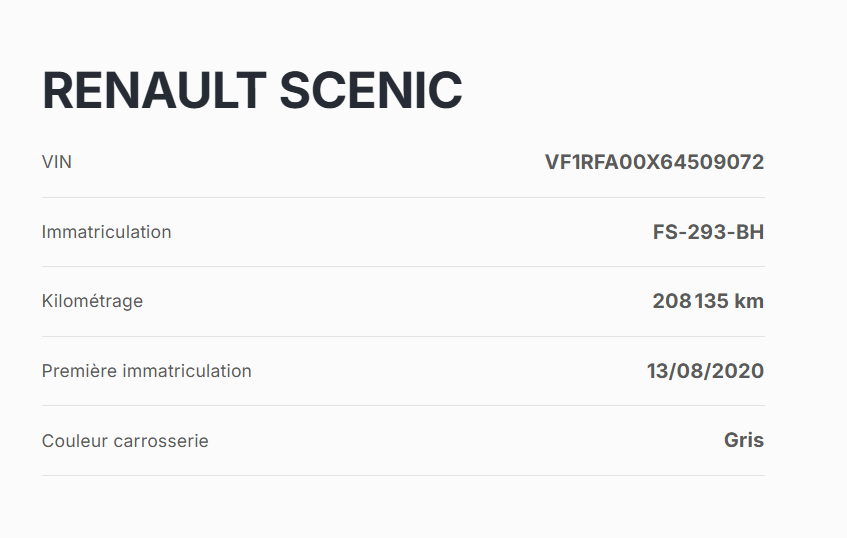Click the RENAULT SCENIC heading

pyautogui.click(x=252, y=91)
